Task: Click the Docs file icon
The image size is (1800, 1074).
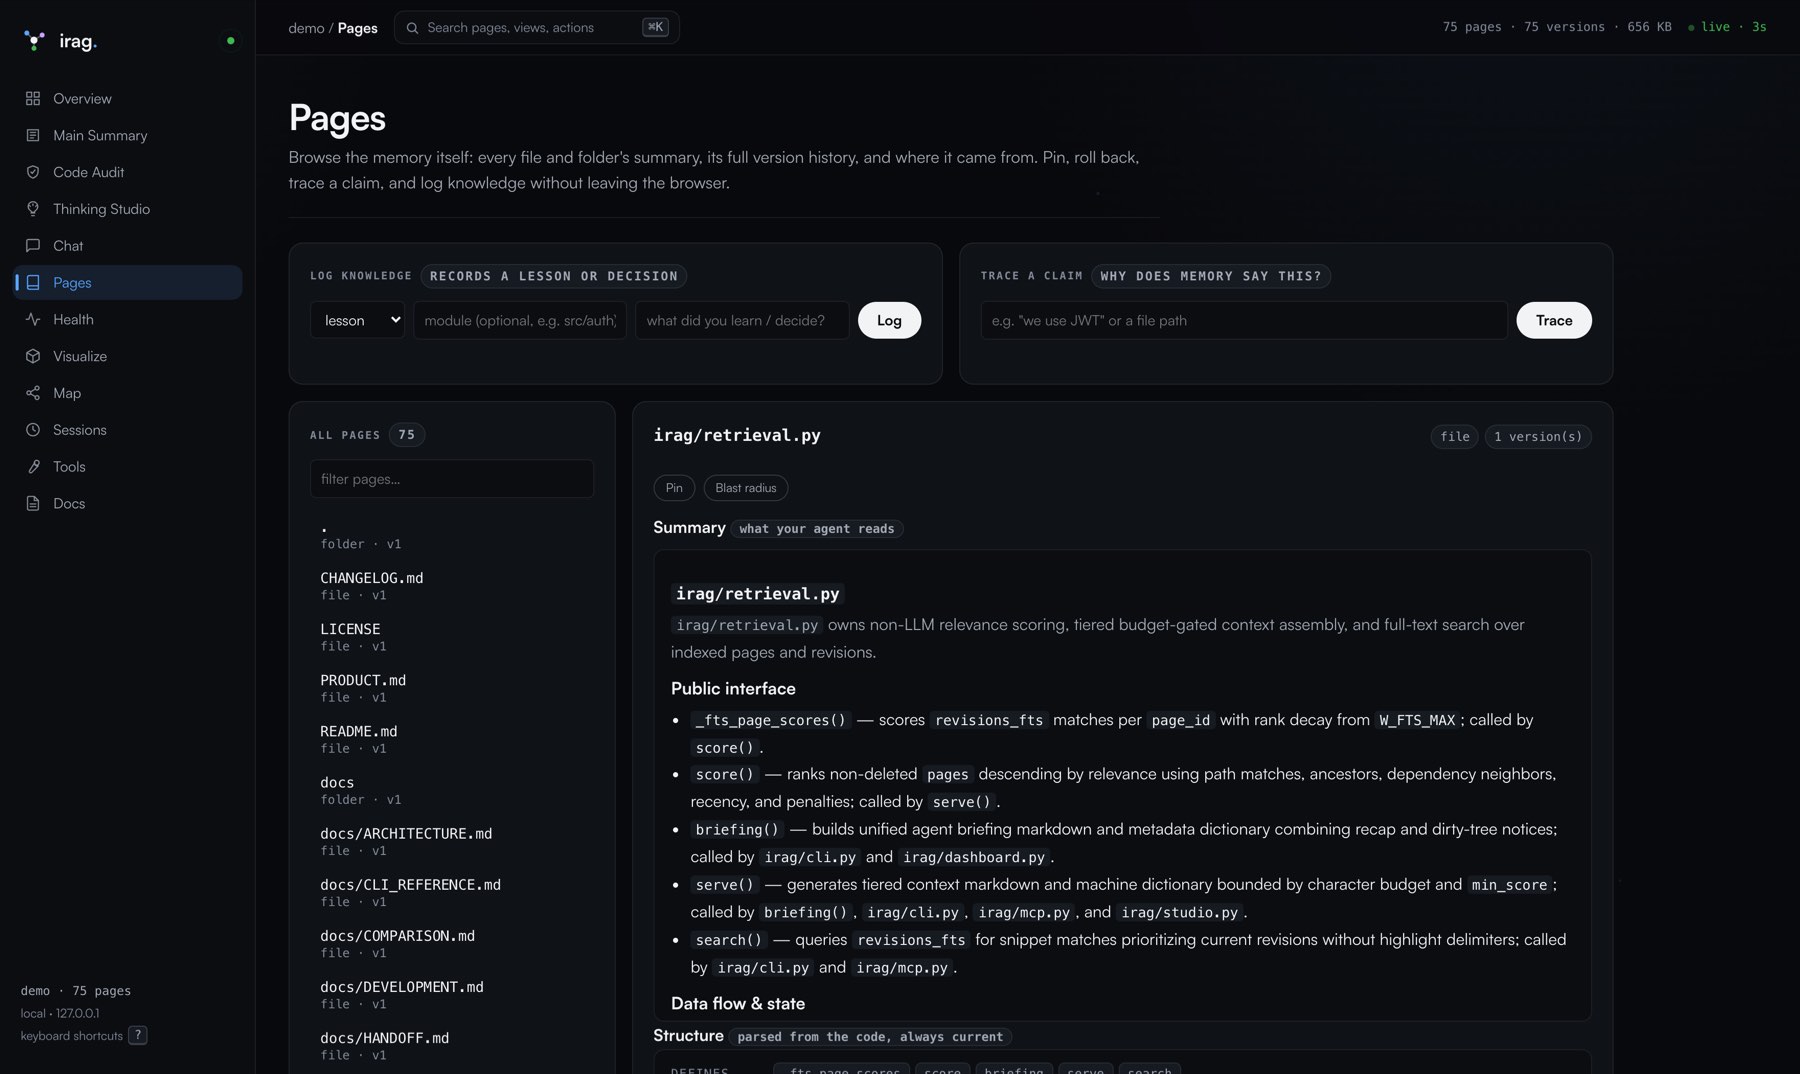Action: pyautogui.click(x=33, y=503)
